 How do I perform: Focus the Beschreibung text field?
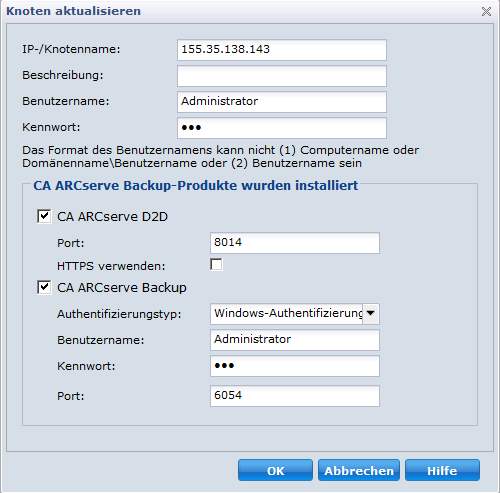pyautogui.click(x=282, y=76)
